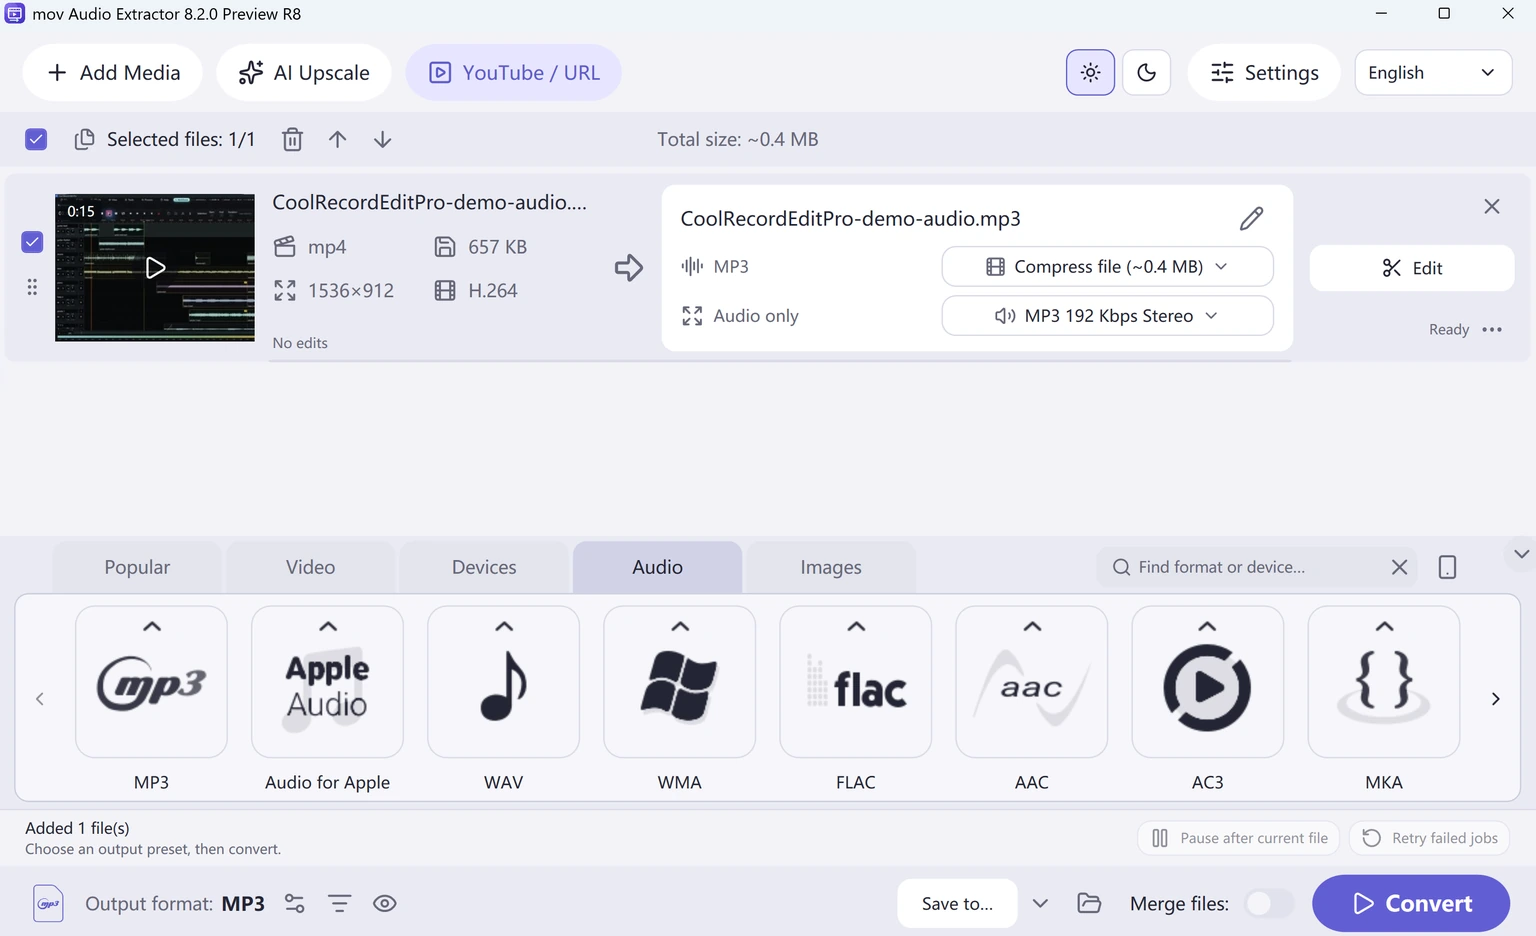
Task: Toggle the select all files checkbox
Action: click(36, 139)
